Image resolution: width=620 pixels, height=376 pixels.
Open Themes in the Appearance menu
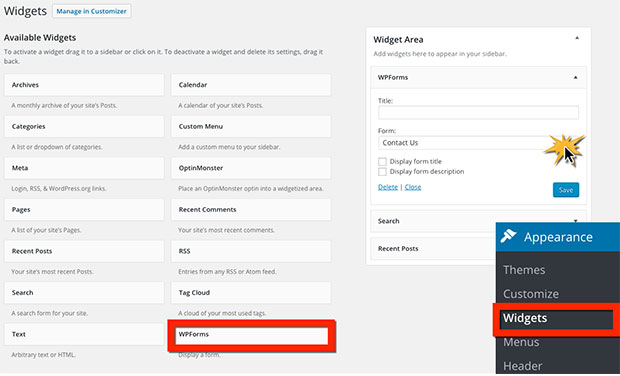tap(524, 270)
